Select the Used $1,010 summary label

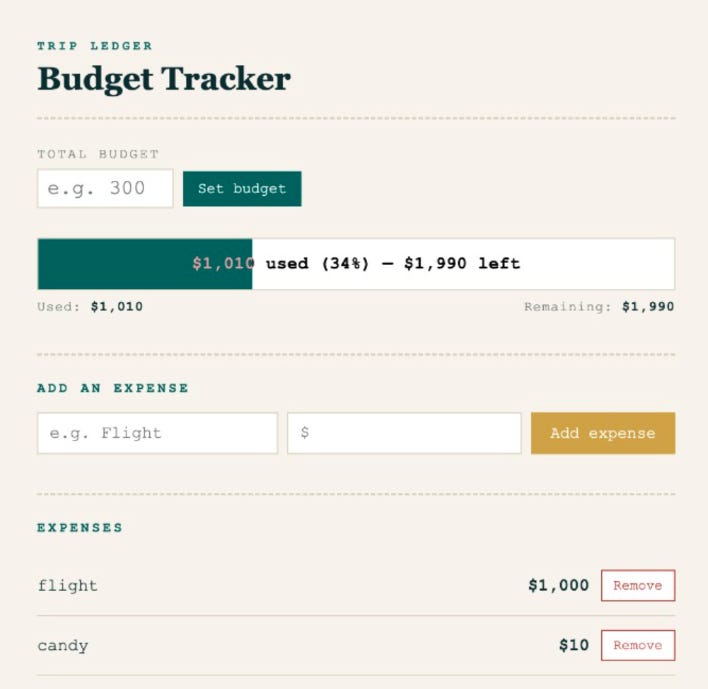point(90,307)
